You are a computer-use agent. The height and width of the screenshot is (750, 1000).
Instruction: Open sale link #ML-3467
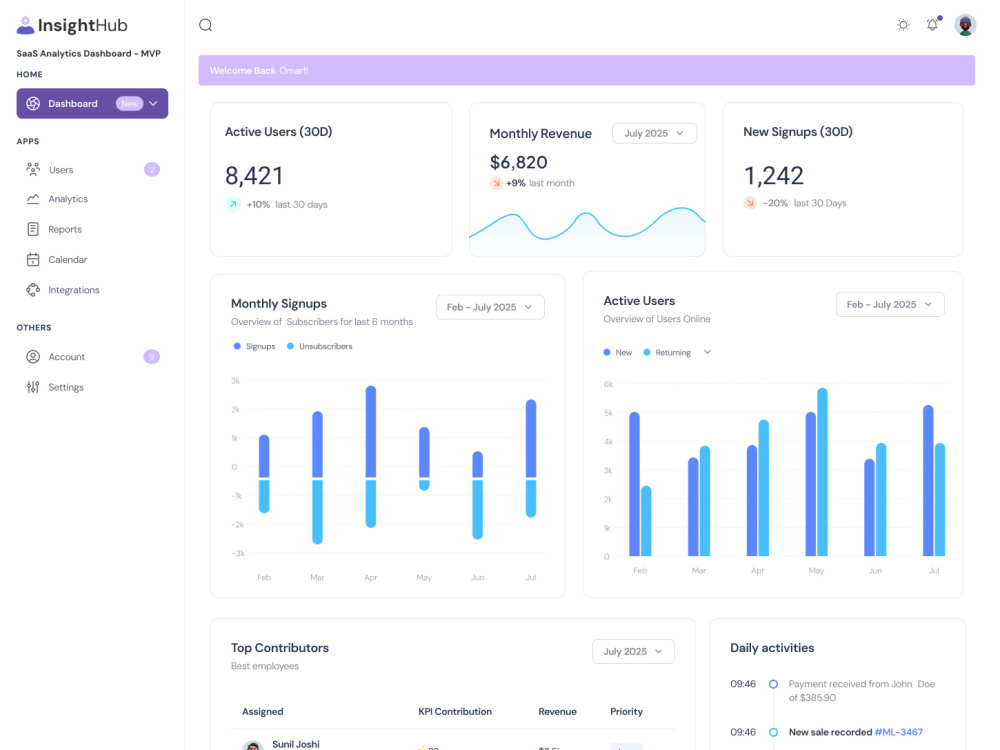(x=899, y=732)
